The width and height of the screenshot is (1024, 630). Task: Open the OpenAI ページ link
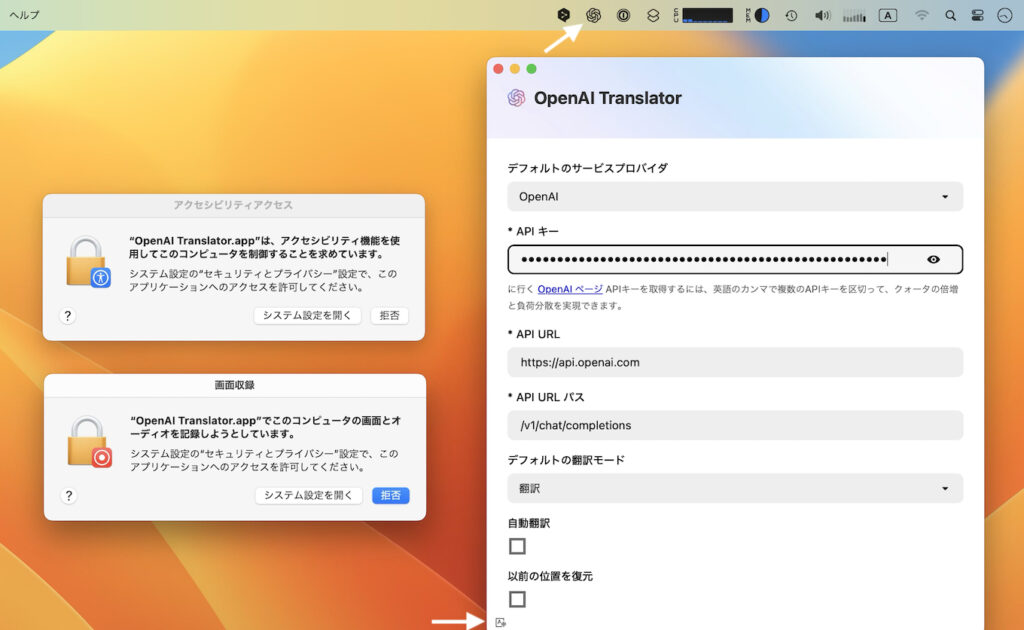tap(566, 289)
